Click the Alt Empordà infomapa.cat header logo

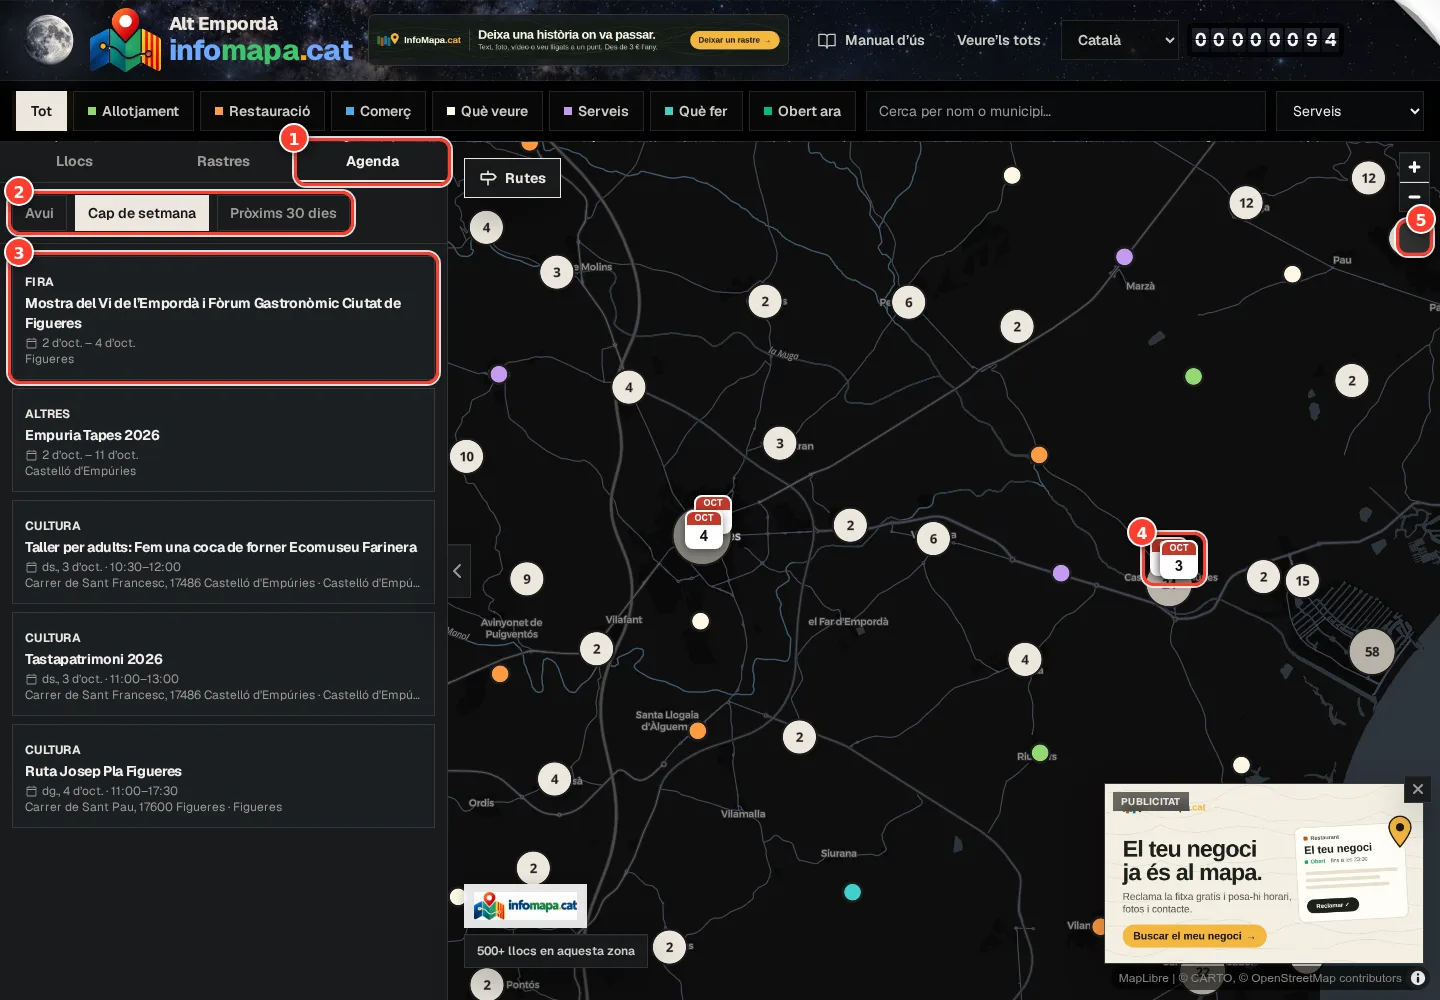(221, 40)
